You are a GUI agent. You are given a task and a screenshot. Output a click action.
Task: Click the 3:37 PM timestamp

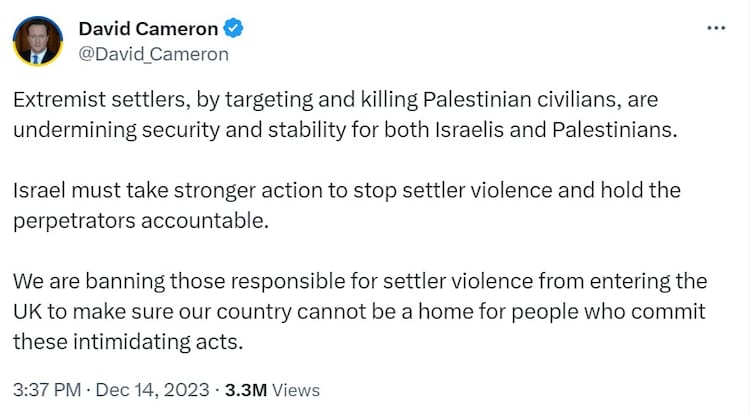coord(46,390)
